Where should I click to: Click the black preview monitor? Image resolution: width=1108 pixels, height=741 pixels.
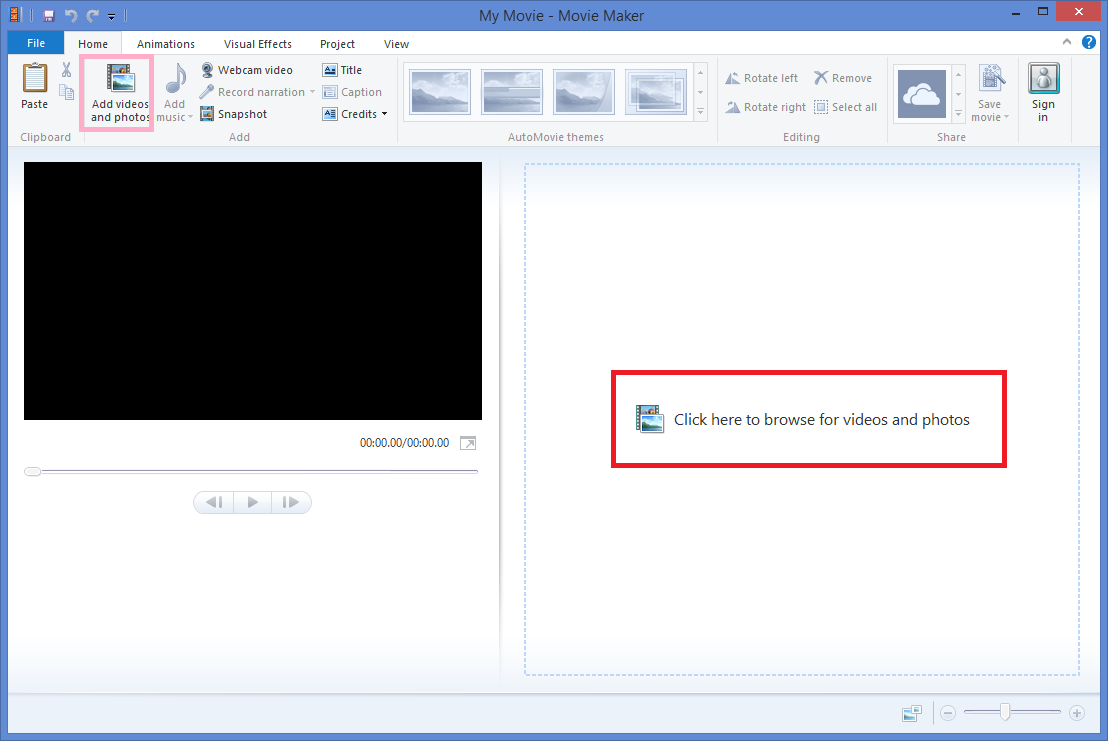point(253,291)
